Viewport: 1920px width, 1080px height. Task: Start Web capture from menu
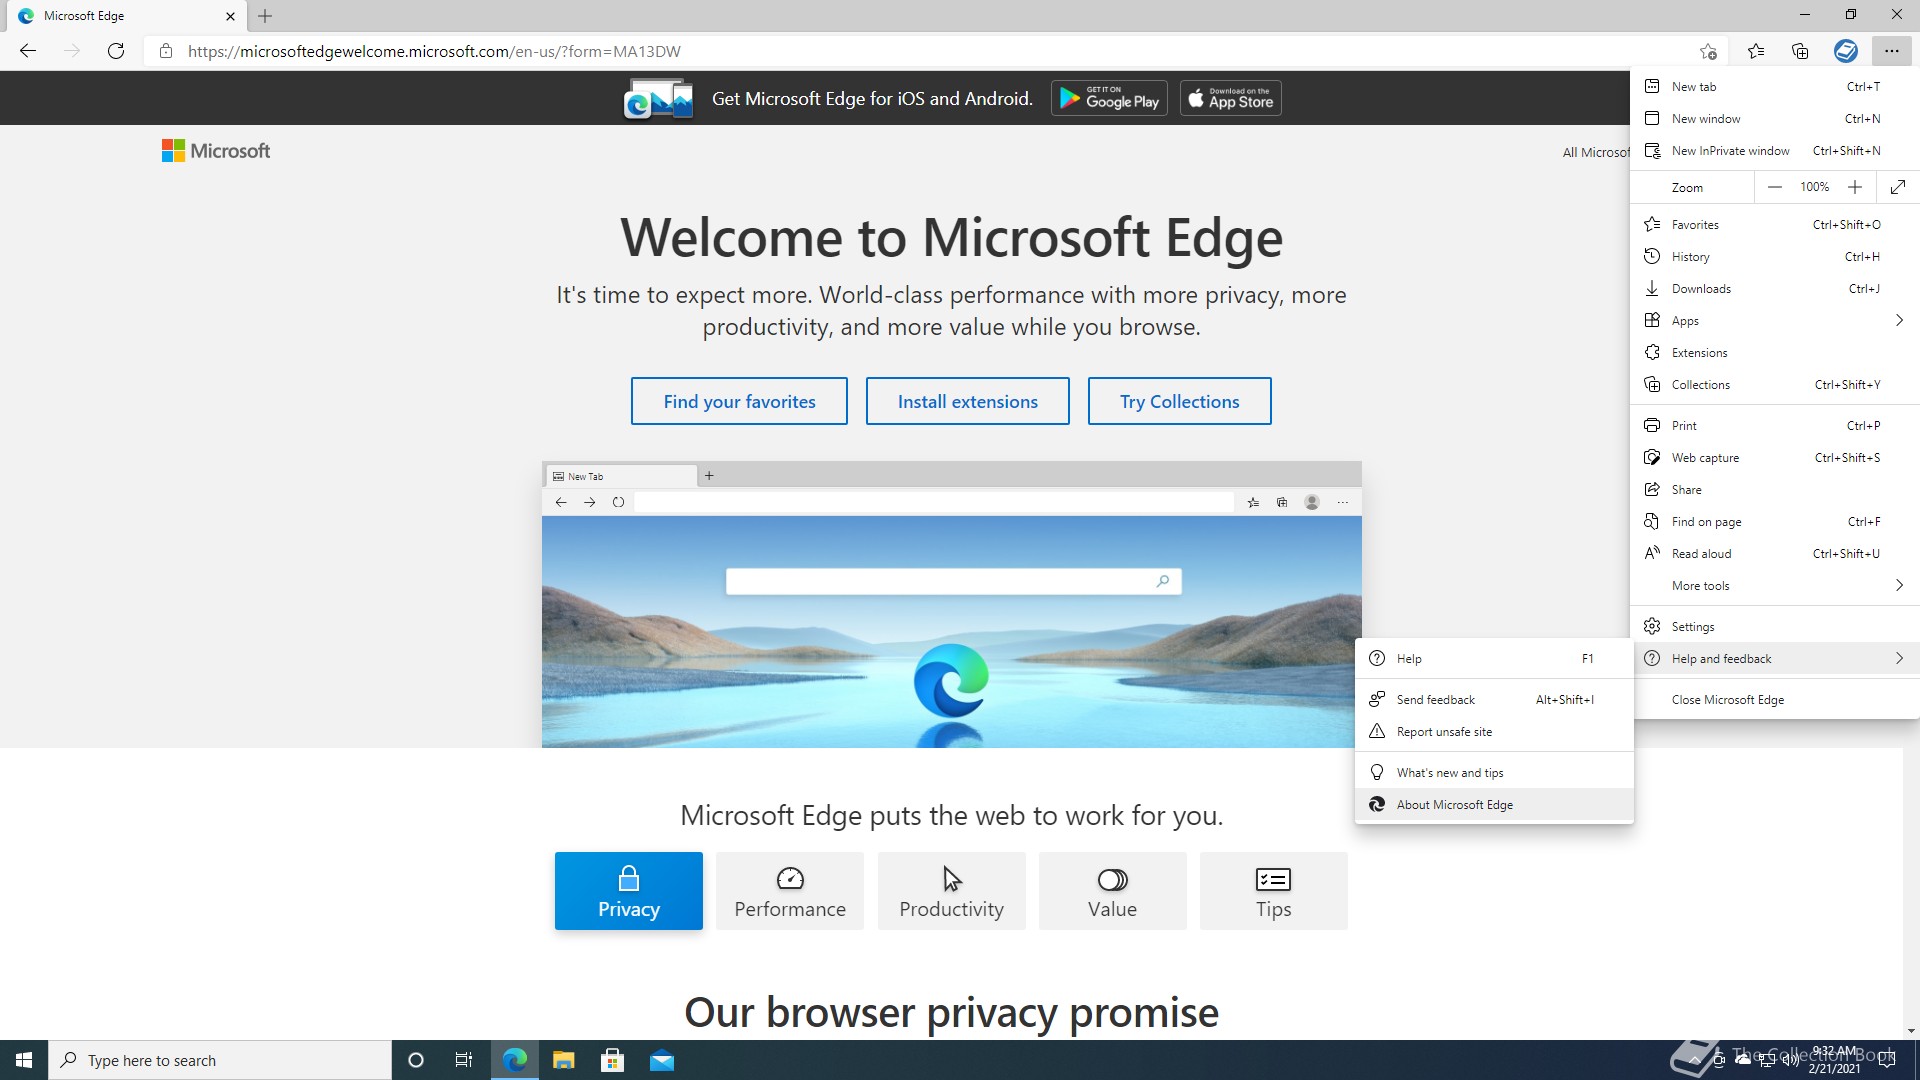(x=1775, y=458)
